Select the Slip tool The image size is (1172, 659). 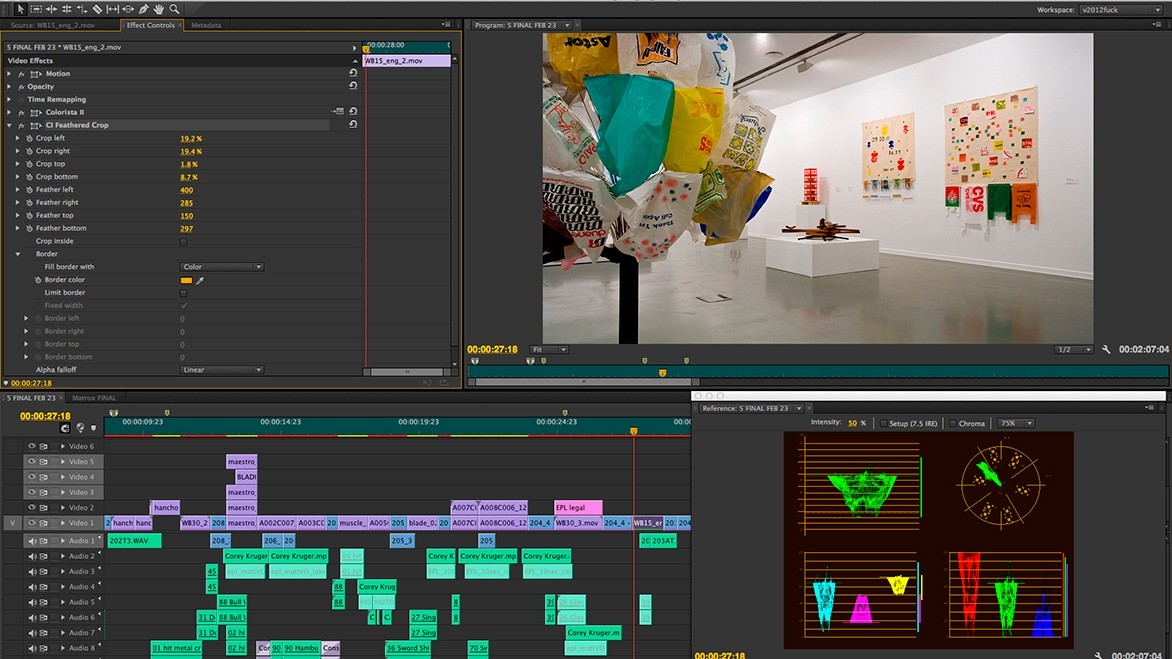pos(112,9)
